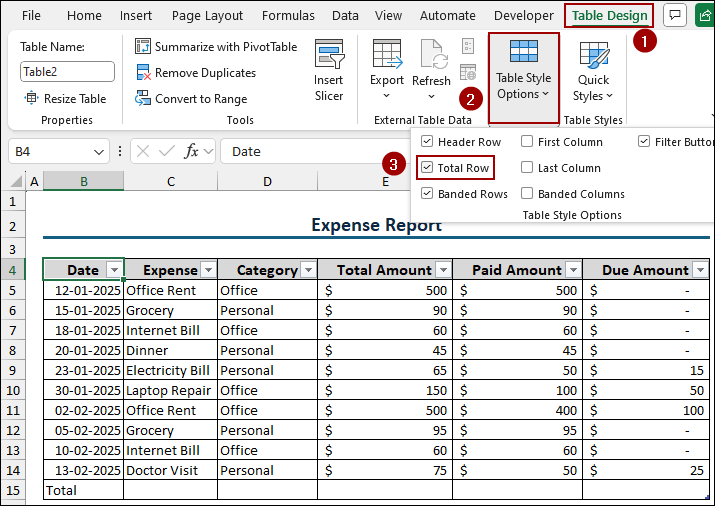Tick the First Column checkbox
This screenshot has width=715, height=506.
click(x=527, y=142)
